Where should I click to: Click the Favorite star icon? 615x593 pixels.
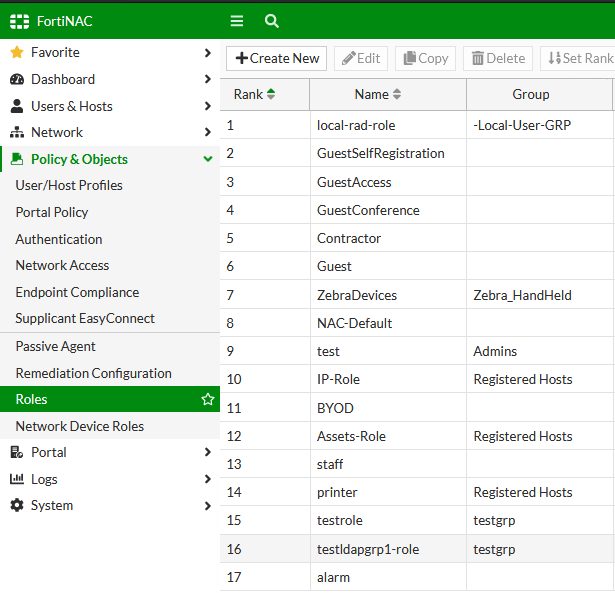(x=17, y=52)
